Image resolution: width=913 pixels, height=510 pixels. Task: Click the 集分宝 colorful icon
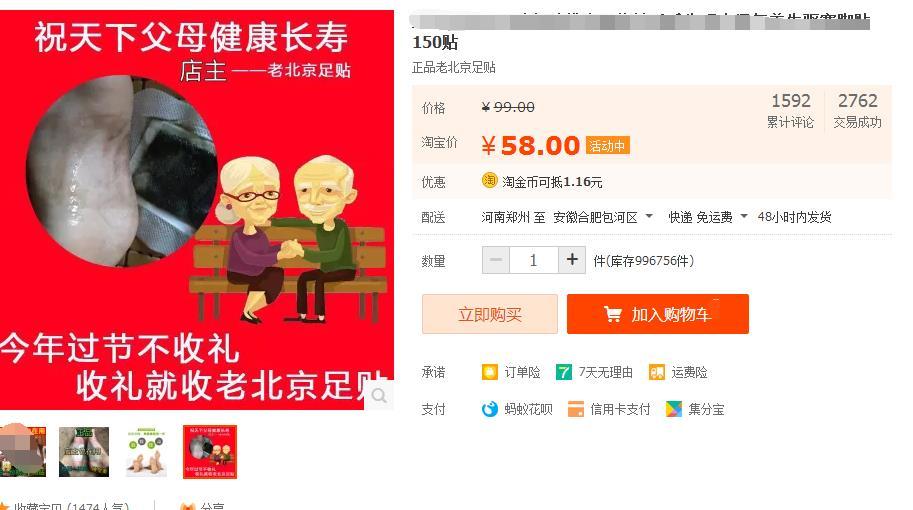(674, 409)
